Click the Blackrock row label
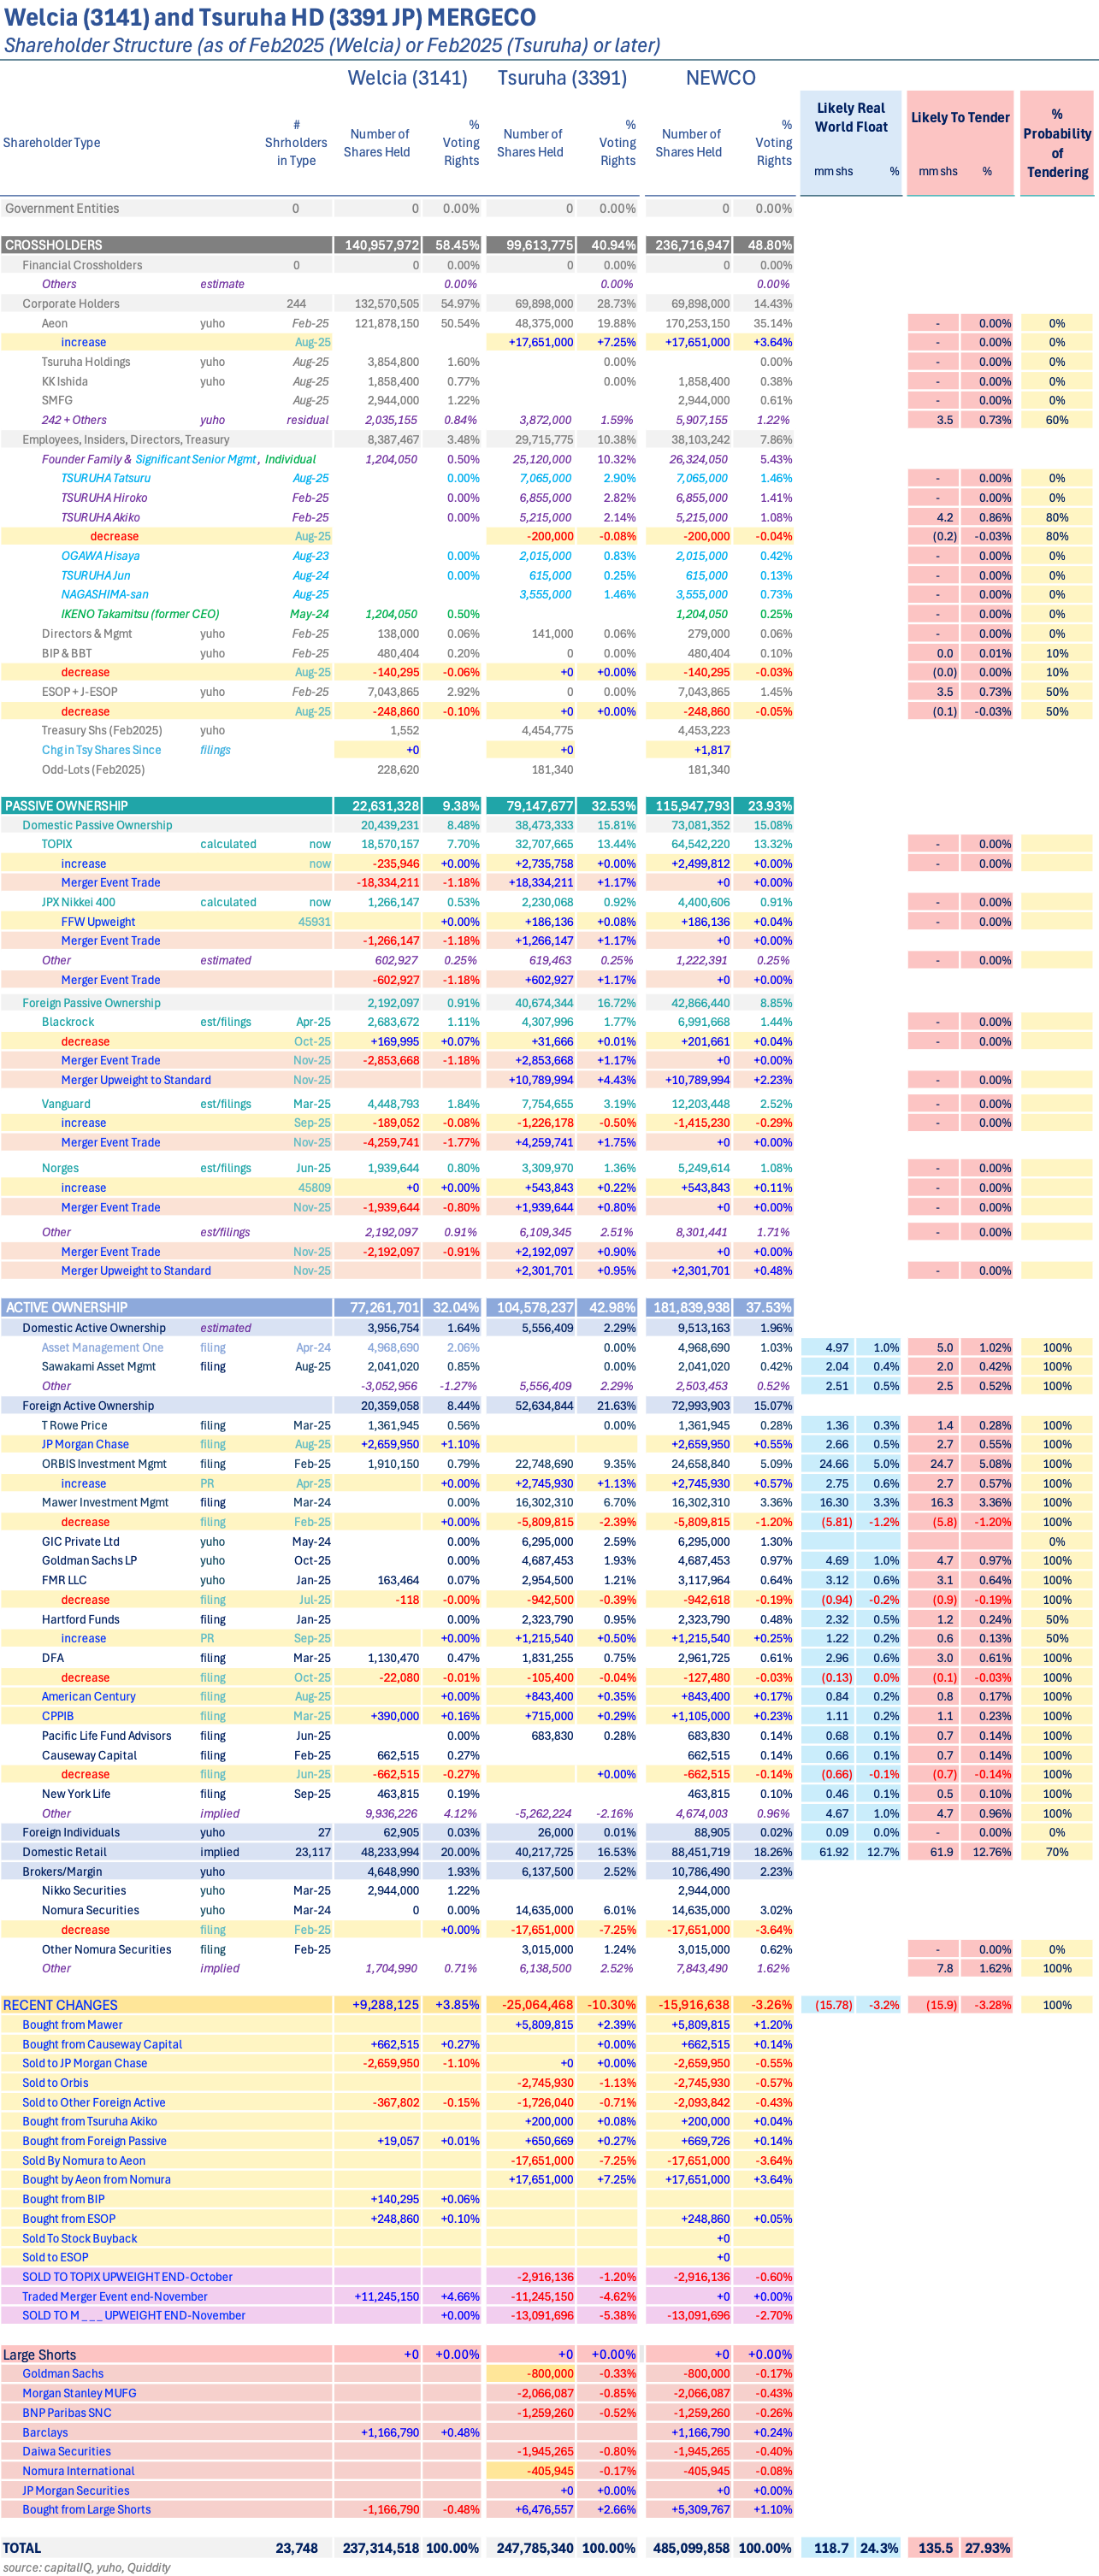 coord(68,1022)
